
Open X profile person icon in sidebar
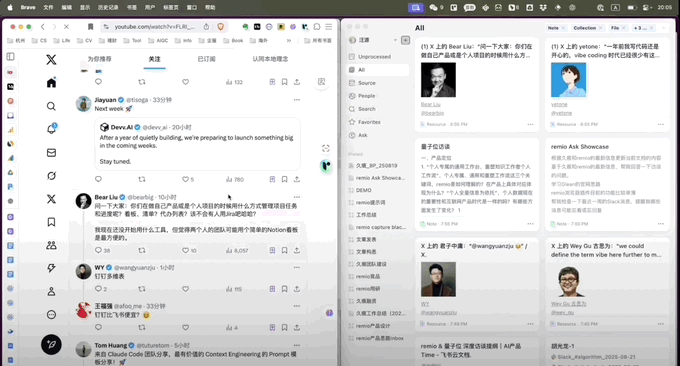click(x=51, y=291)
